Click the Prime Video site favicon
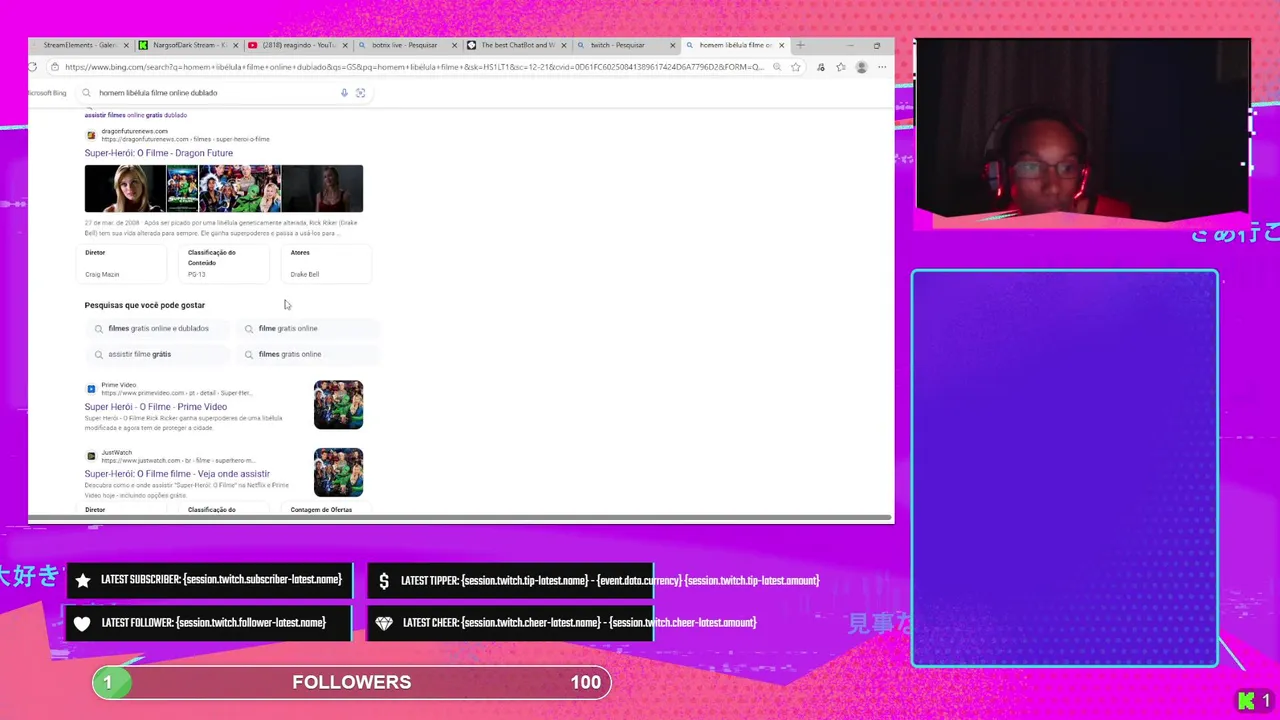This screenshot has height=720, width=1280. pos(91,389)
